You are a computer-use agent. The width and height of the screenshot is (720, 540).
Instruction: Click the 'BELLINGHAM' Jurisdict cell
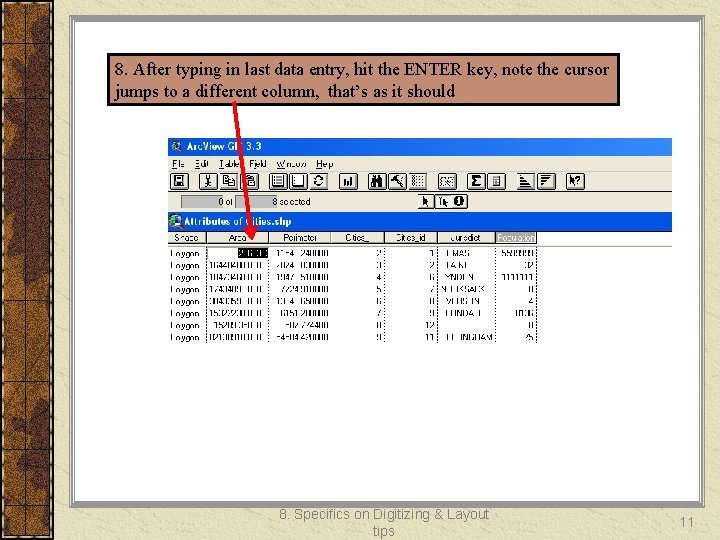point(467,337)
